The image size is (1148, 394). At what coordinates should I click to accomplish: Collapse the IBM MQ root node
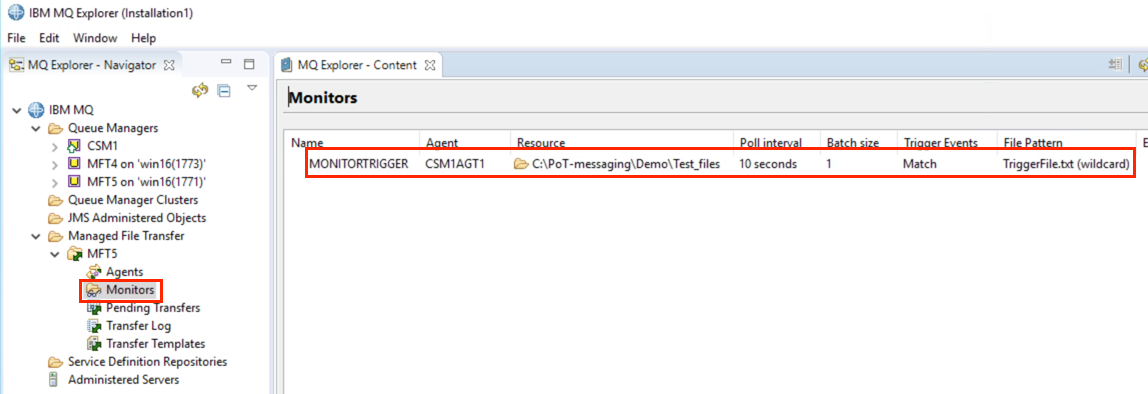click(16, 111)
